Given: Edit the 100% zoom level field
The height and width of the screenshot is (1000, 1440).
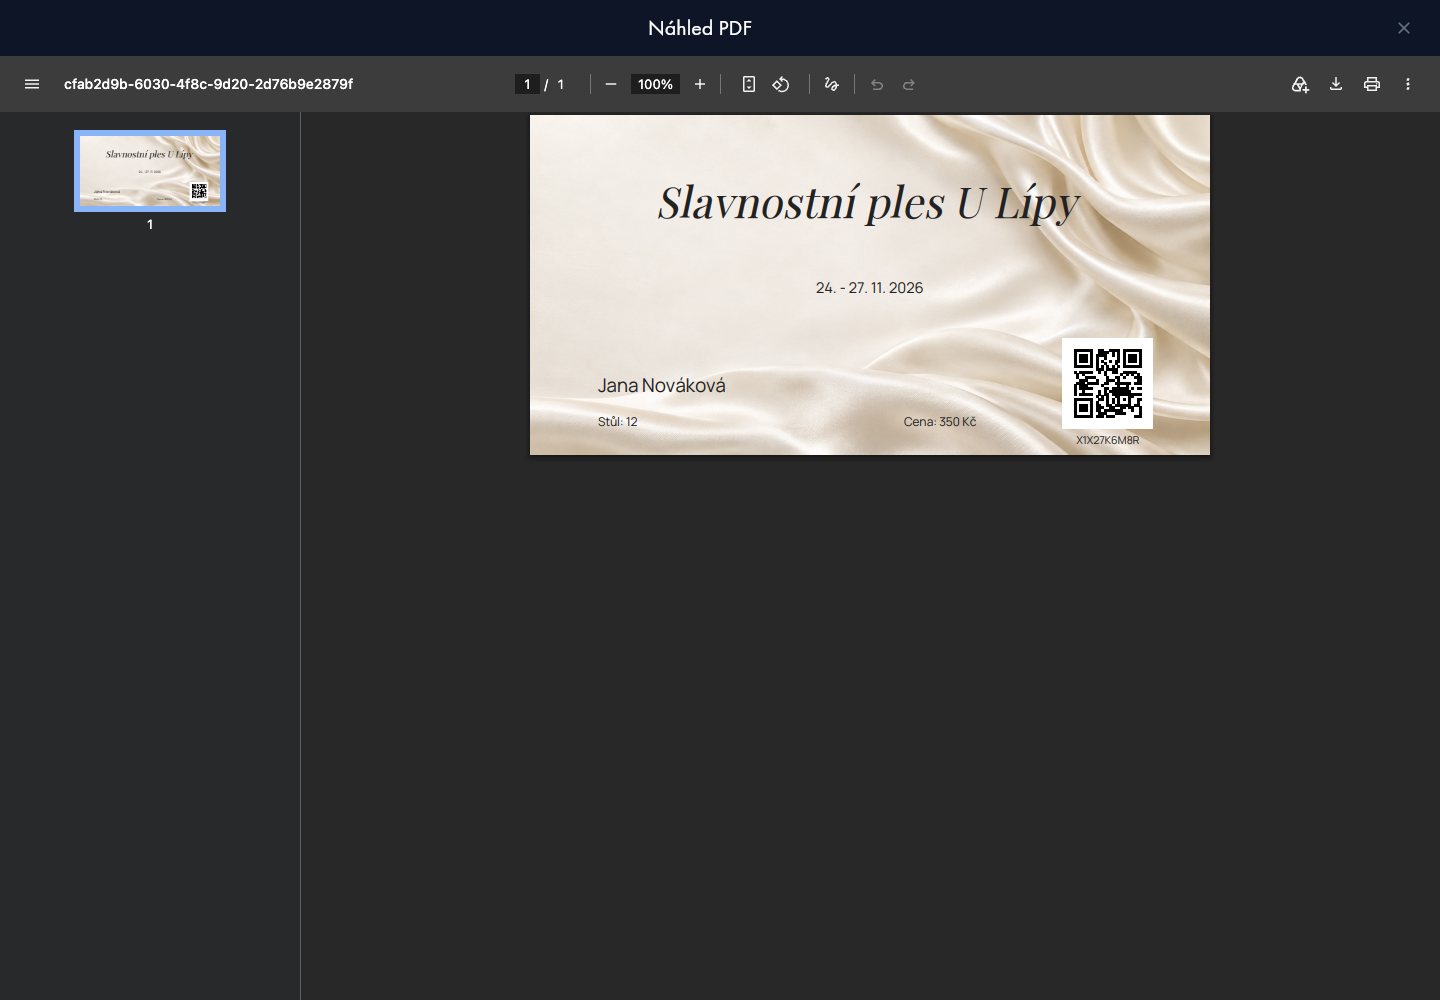Looking at the screenshot, I should 655,84.
